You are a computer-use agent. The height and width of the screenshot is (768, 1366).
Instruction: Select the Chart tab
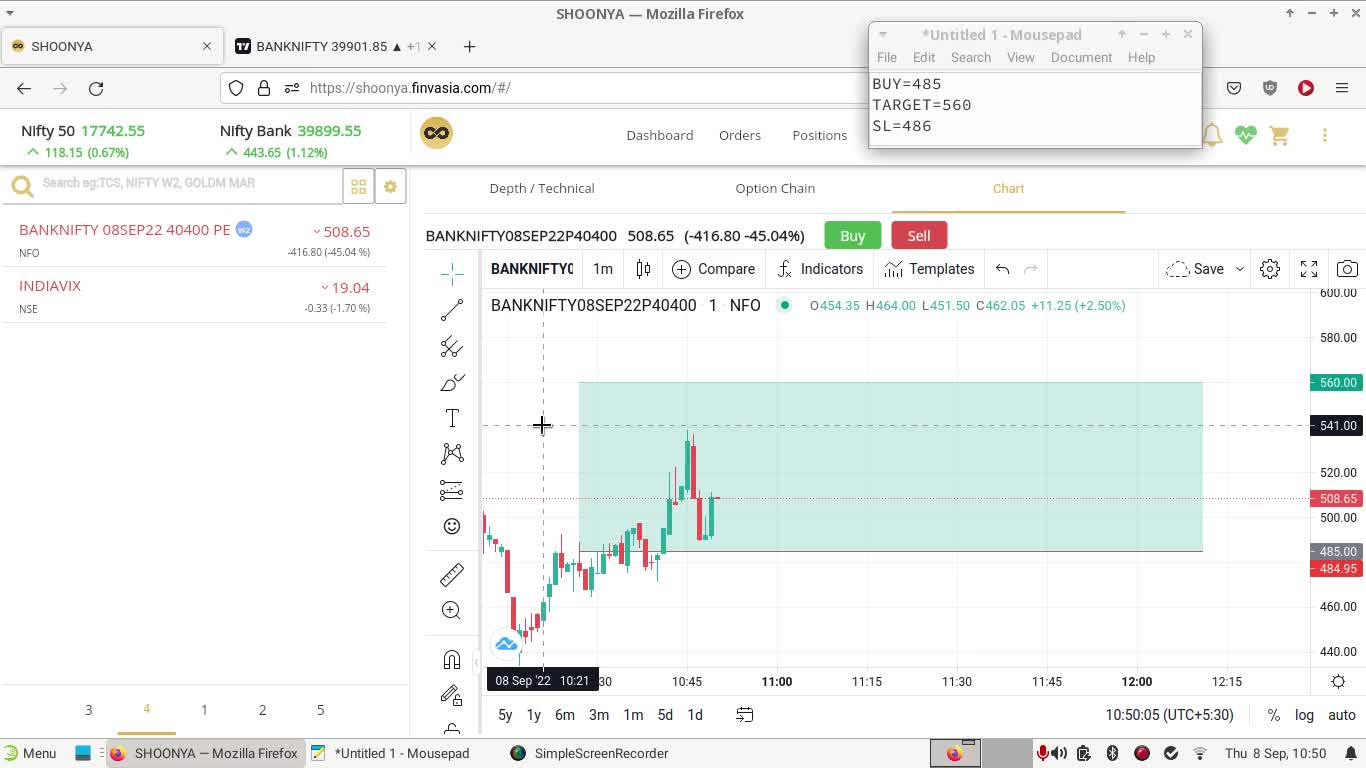pos(1008,188)
